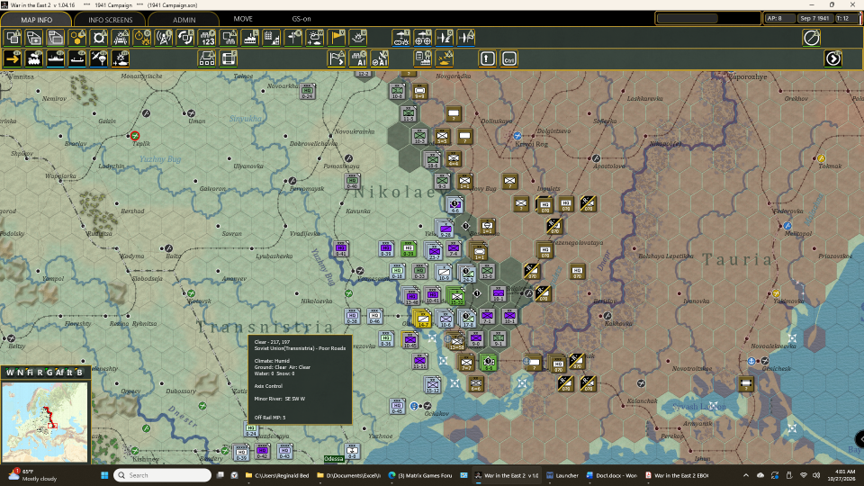
Task: Click the parachute-over-tank icon in top toolbar
Action: point(401,37)
